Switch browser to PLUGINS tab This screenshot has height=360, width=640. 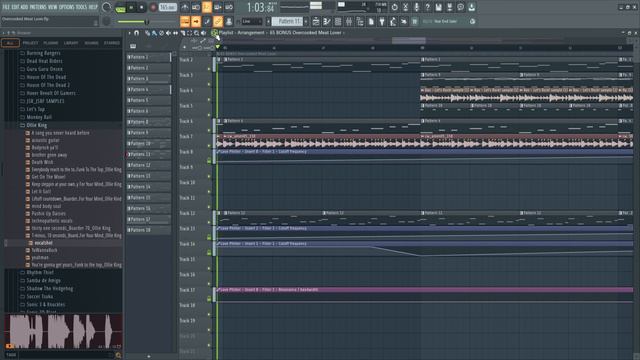pyautogui.click(x=51, y=43)
